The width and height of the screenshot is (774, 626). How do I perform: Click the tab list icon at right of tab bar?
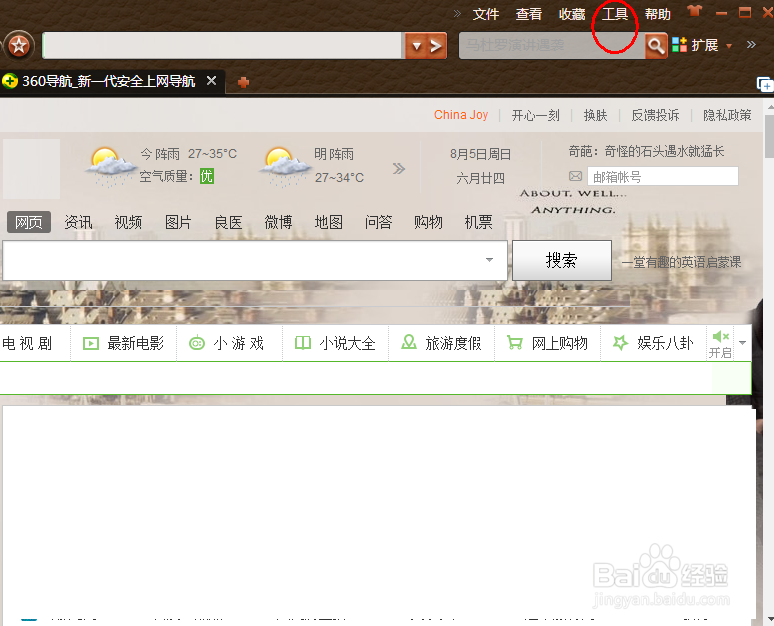coord(765,84)
